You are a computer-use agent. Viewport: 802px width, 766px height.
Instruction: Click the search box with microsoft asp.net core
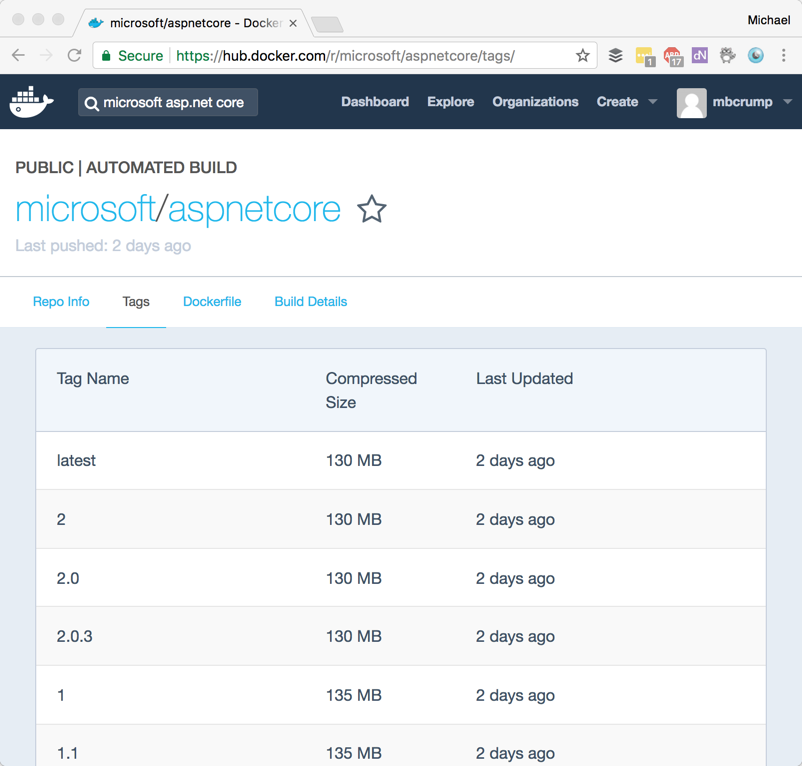(168, 102)
